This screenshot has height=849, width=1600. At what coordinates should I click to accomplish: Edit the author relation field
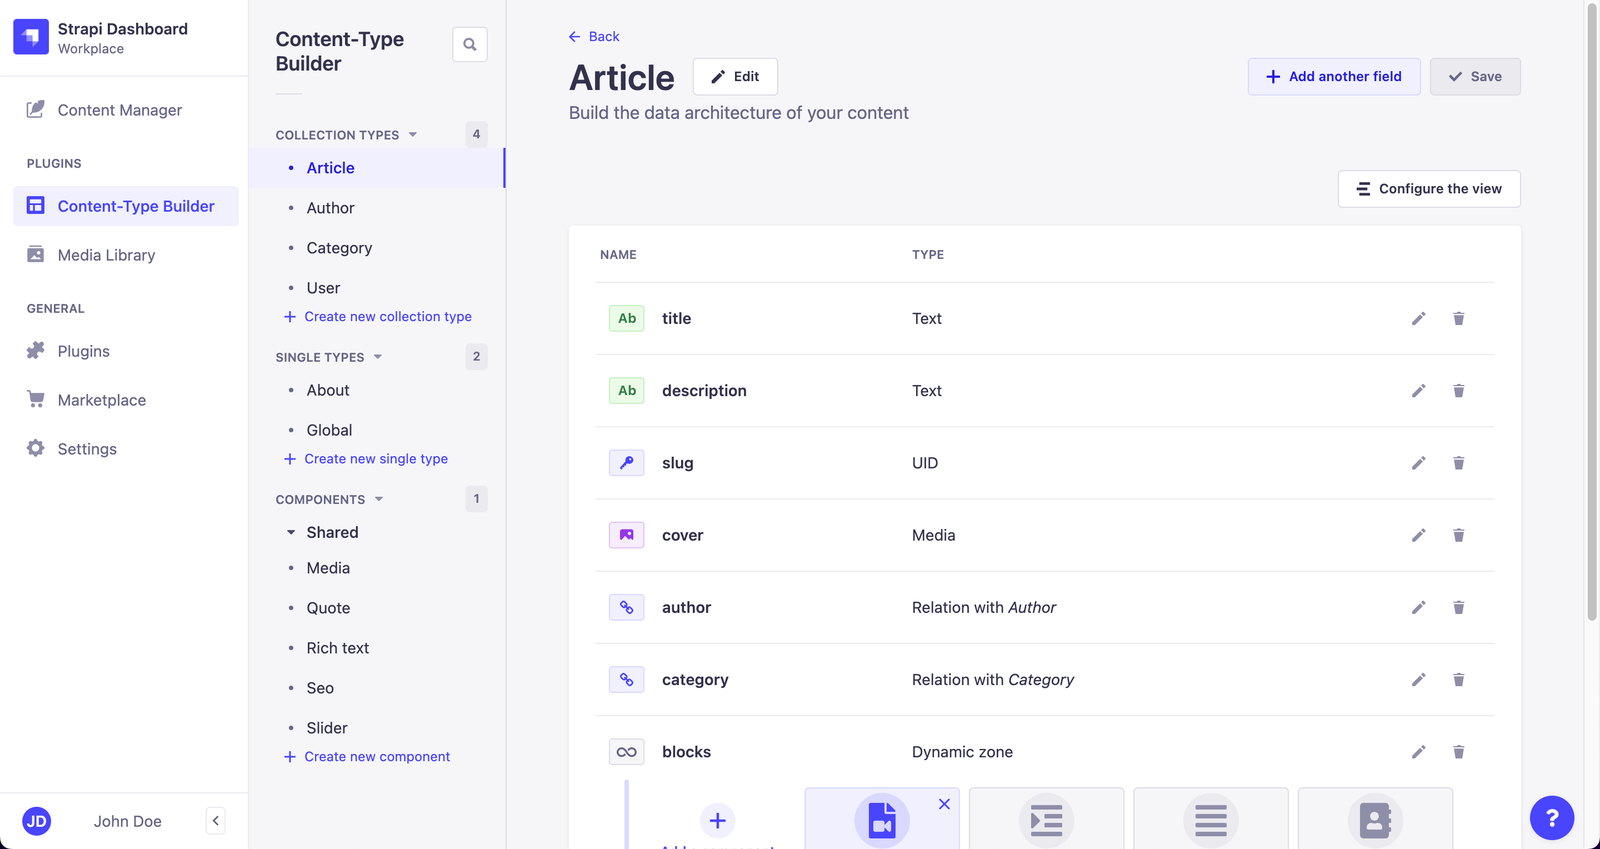pyautogui.click(x=1418, y=607)
